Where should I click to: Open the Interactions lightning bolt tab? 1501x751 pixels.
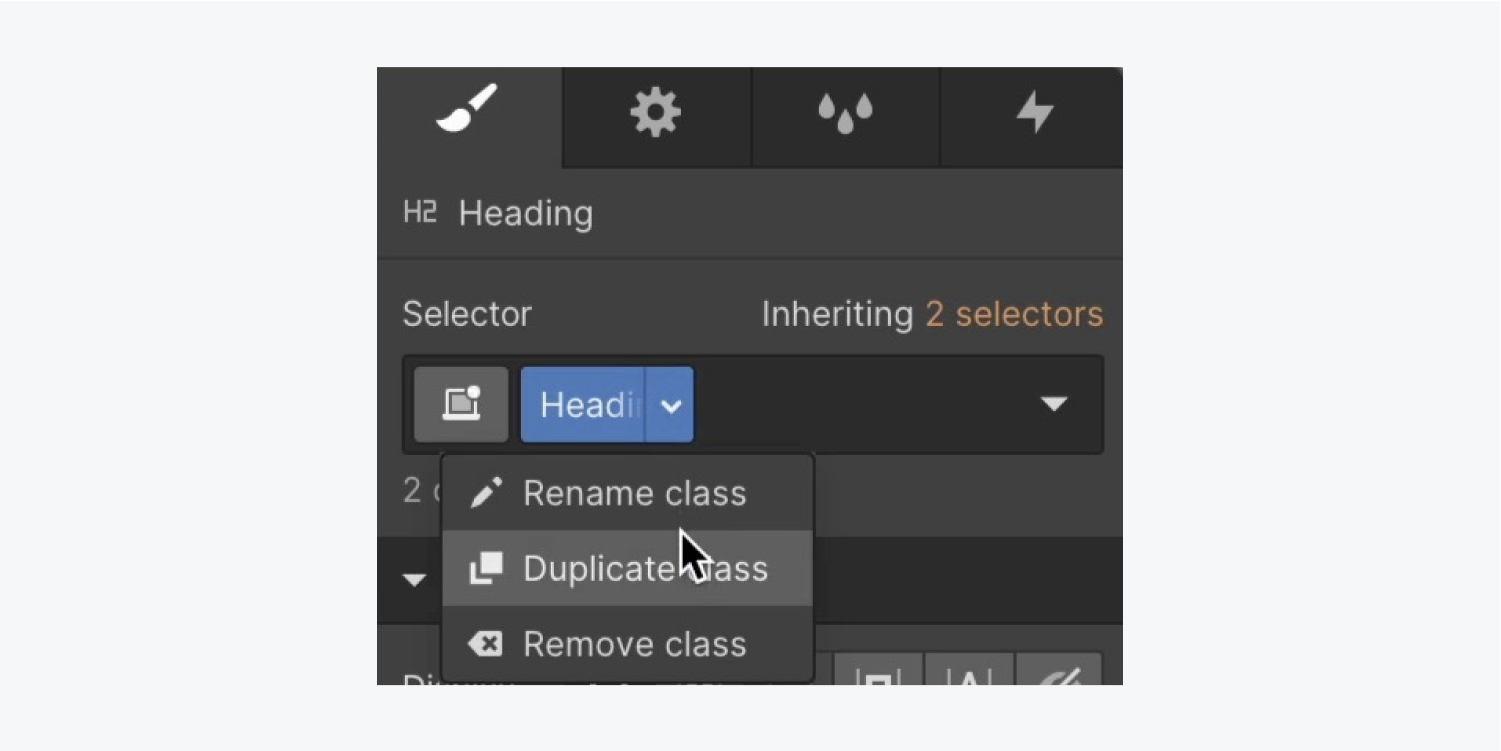pyautogui.click(x=1034, y=112)
